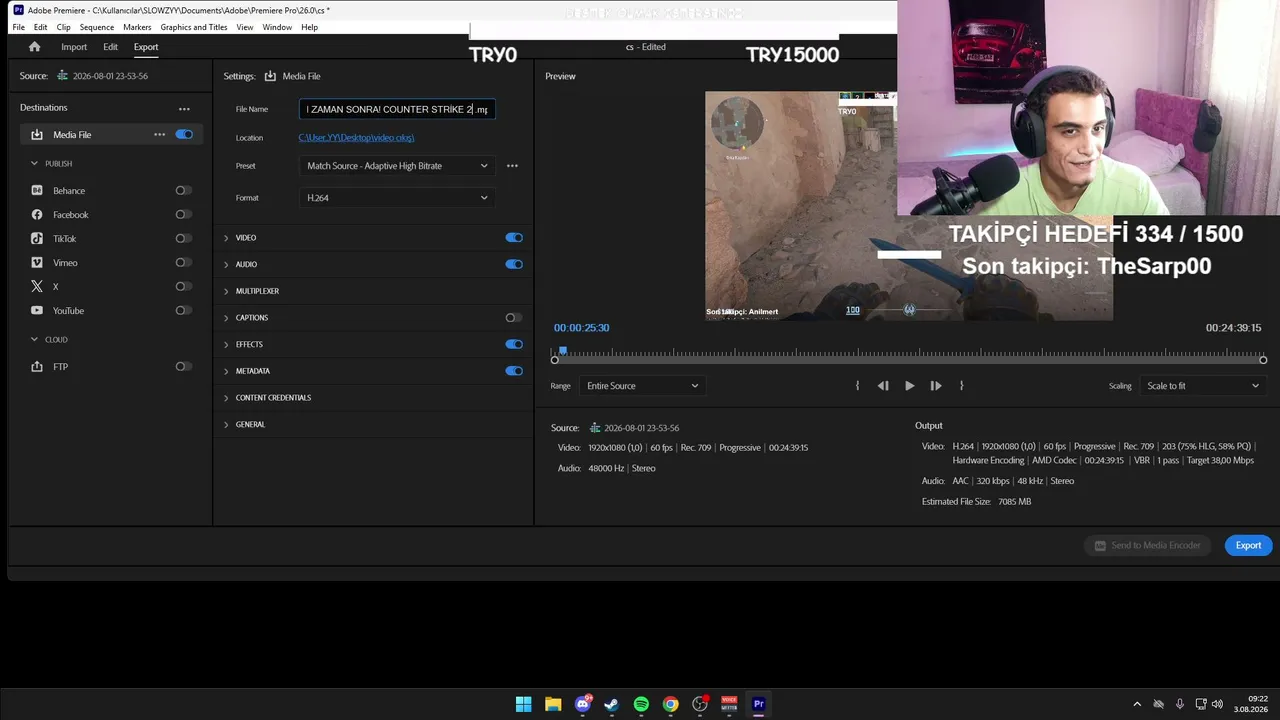The width and height of the screenshot is (1280, 720).
Task: Open the Window menu
Action: [x=277, y=27]
